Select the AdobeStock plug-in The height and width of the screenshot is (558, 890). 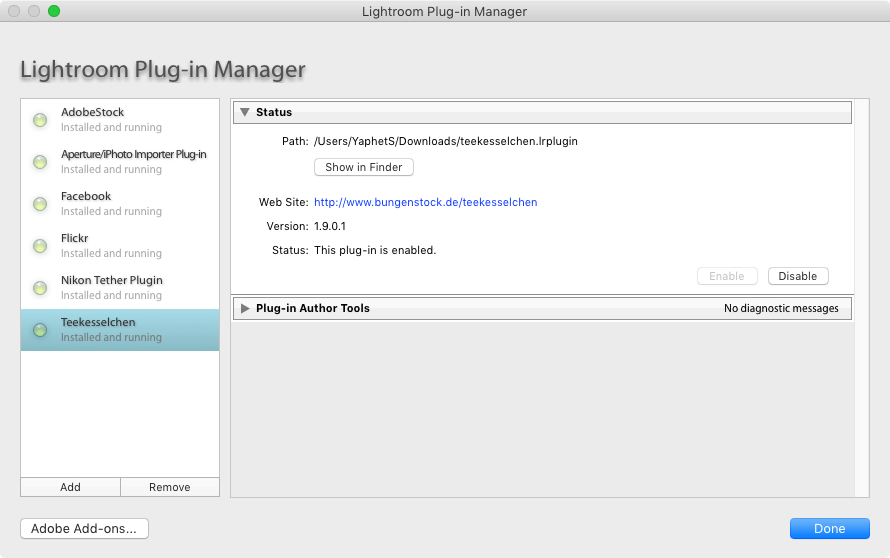pos(120,120)
